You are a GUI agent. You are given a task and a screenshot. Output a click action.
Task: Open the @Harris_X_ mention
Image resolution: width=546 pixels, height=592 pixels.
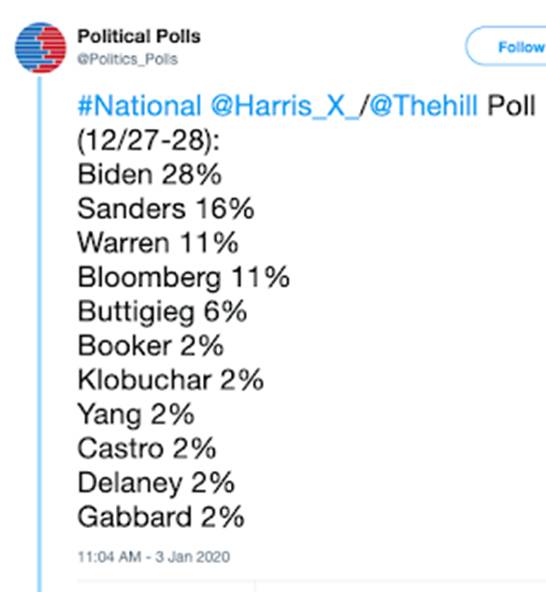[285, 106]
